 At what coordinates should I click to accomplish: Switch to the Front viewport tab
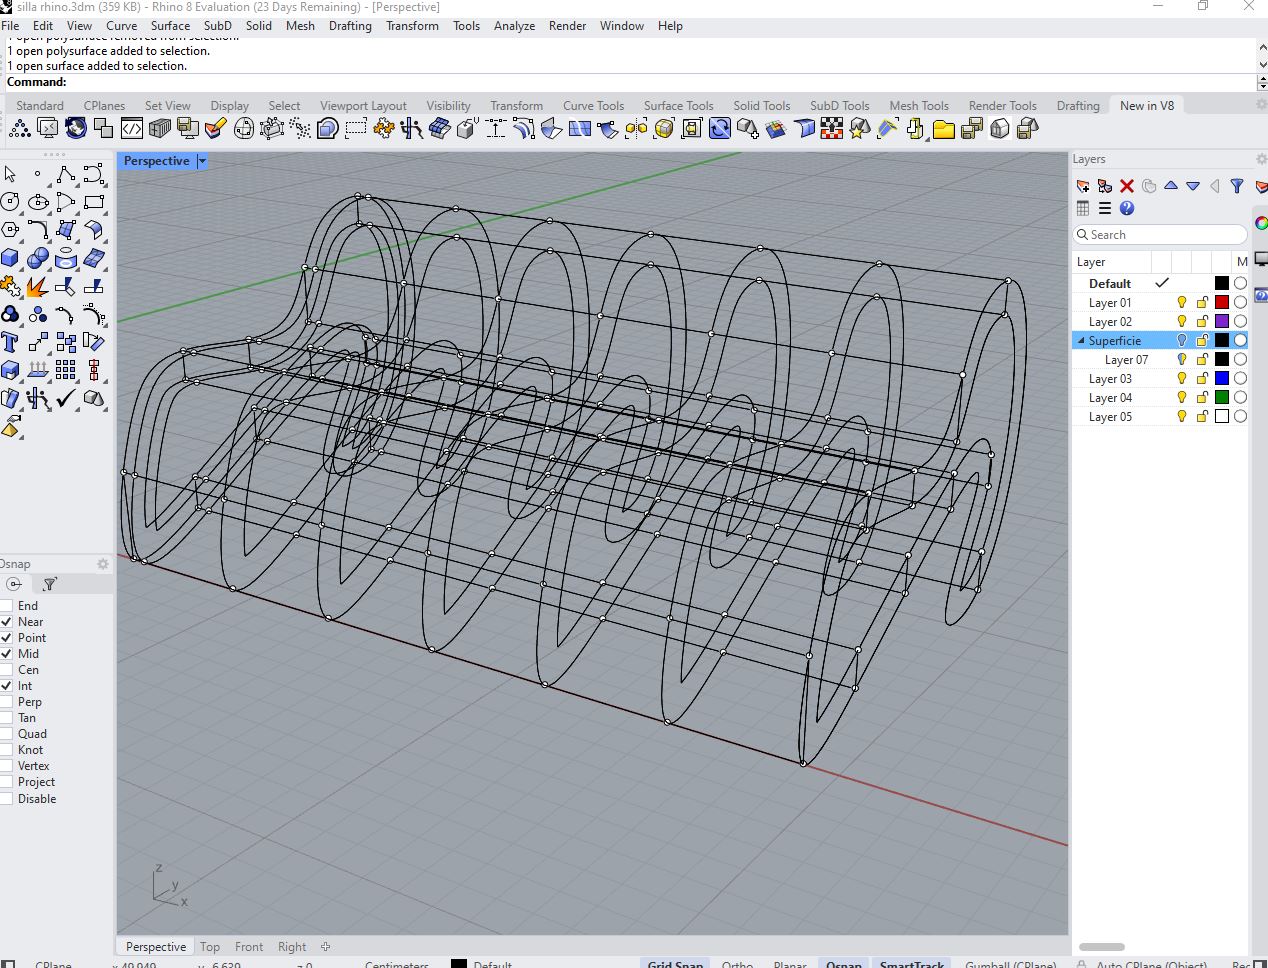click(248, 946)
